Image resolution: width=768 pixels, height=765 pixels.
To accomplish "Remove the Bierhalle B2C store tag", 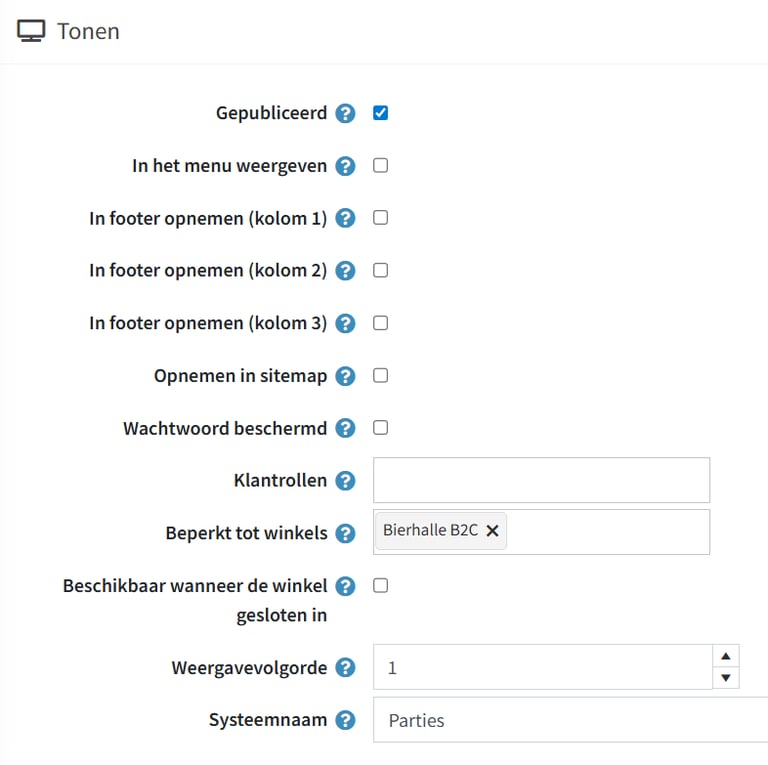I will coord(492,531).
